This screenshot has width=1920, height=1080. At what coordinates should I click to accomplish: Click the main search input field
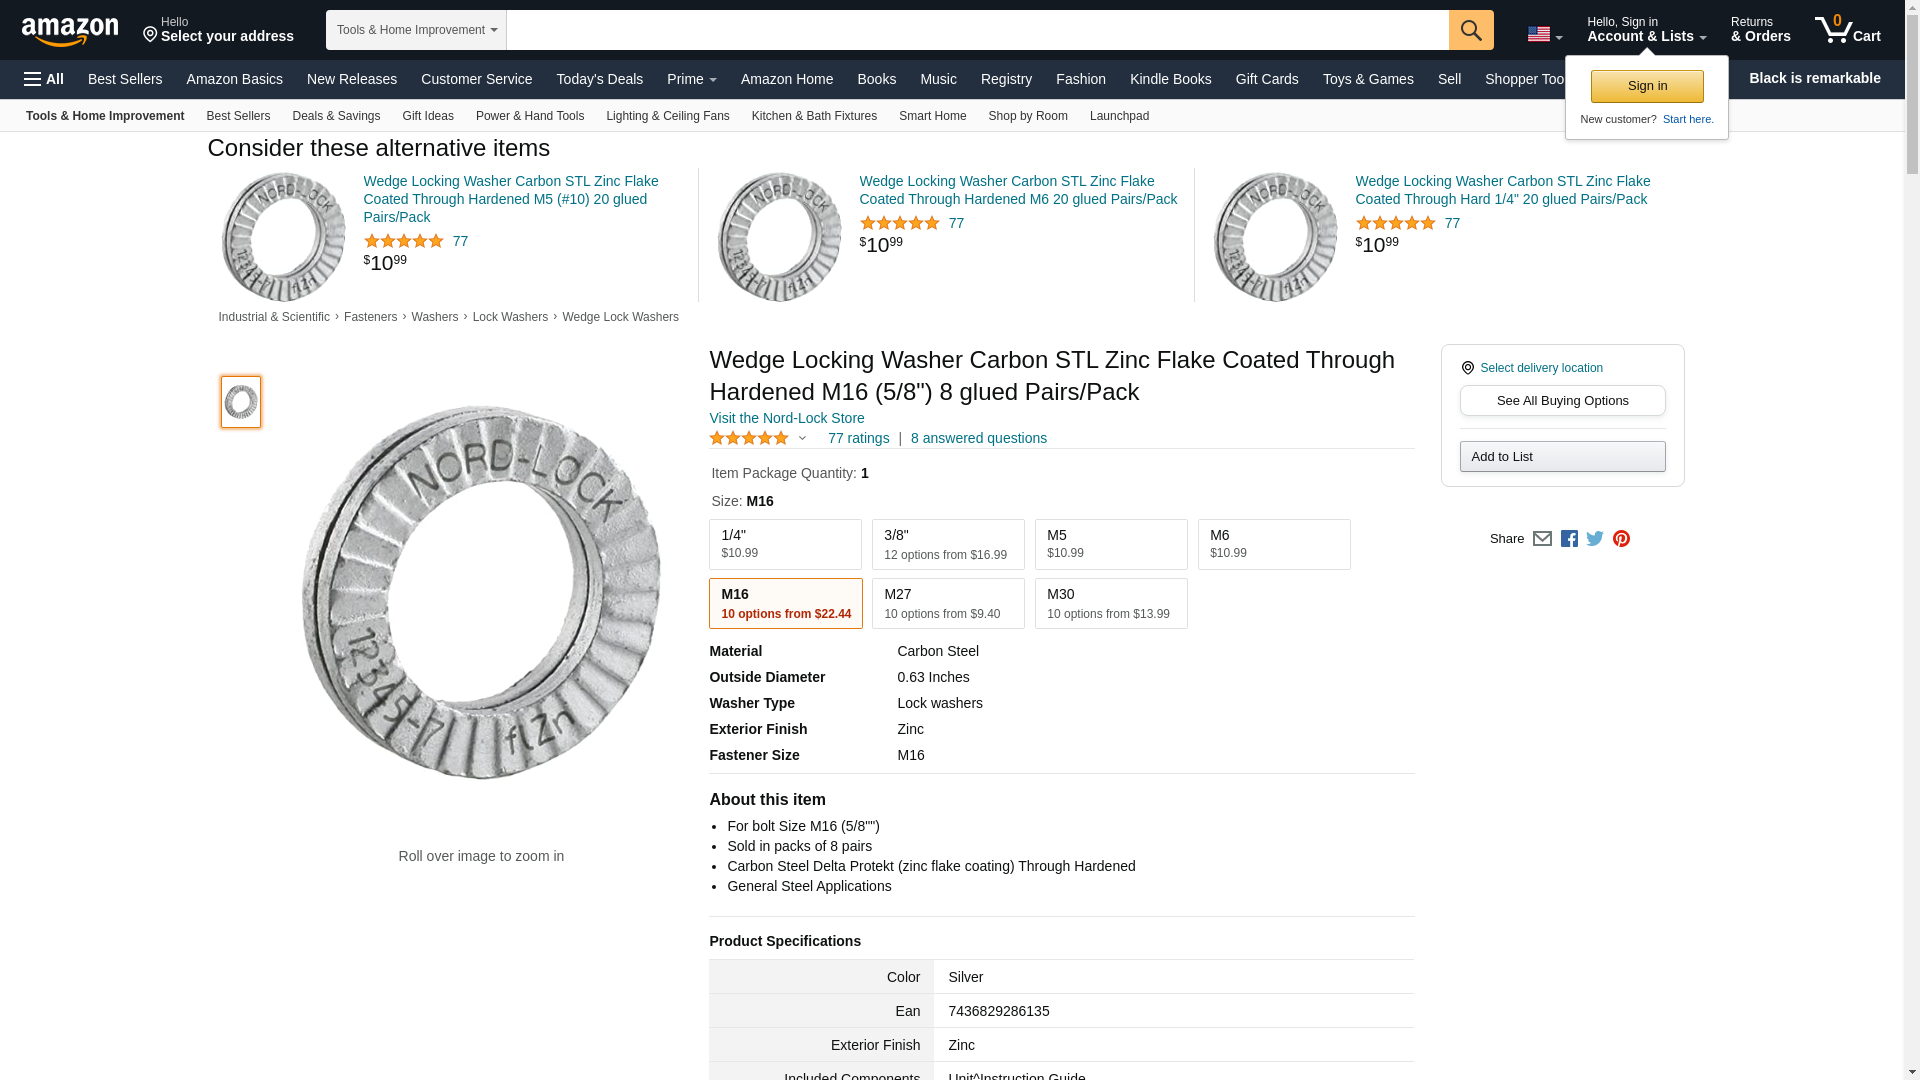tap(976, 30)
